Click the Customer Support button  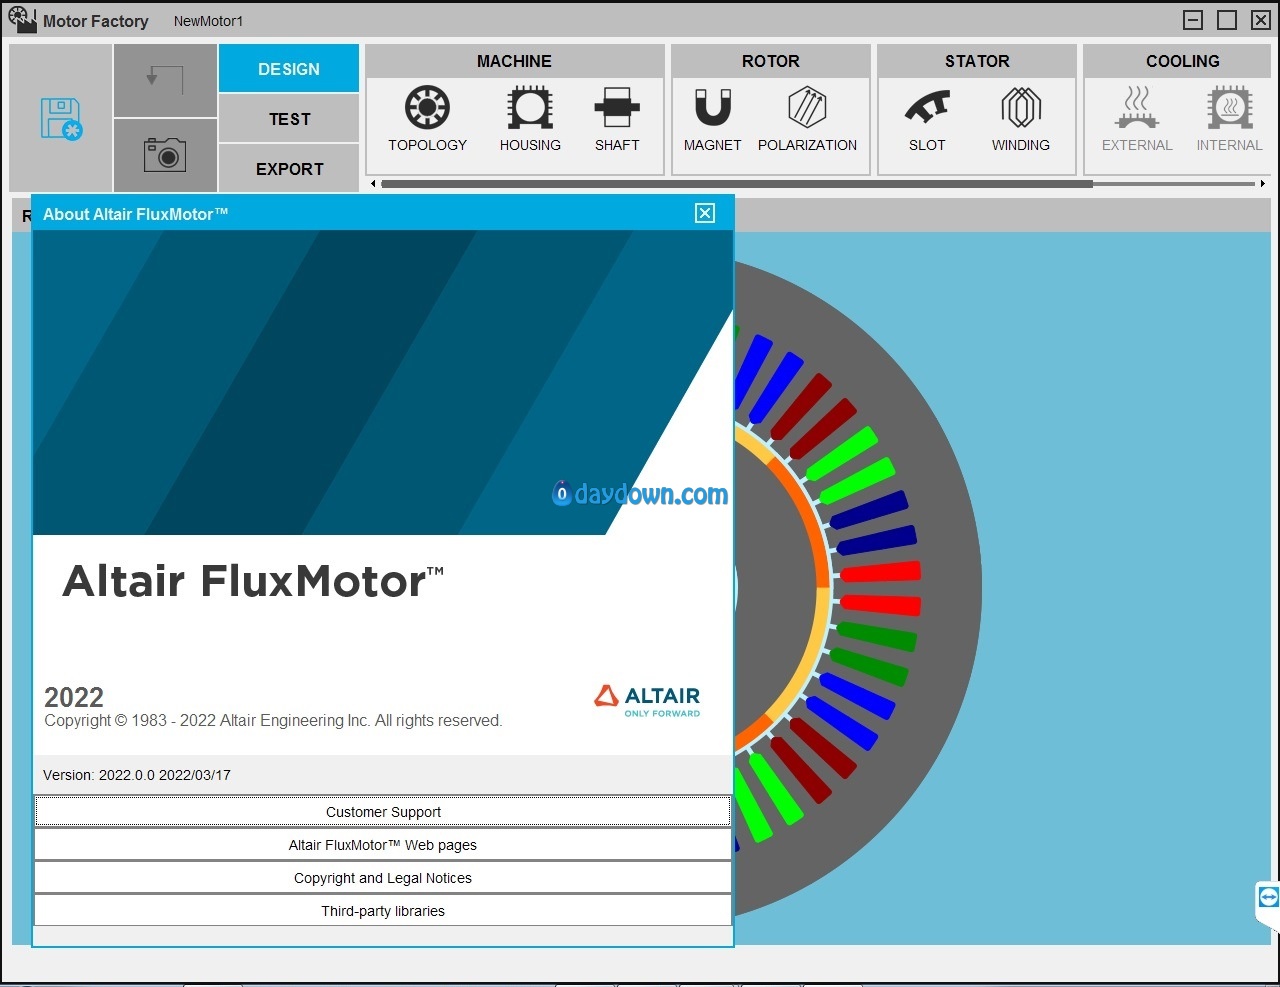point(383,812)
